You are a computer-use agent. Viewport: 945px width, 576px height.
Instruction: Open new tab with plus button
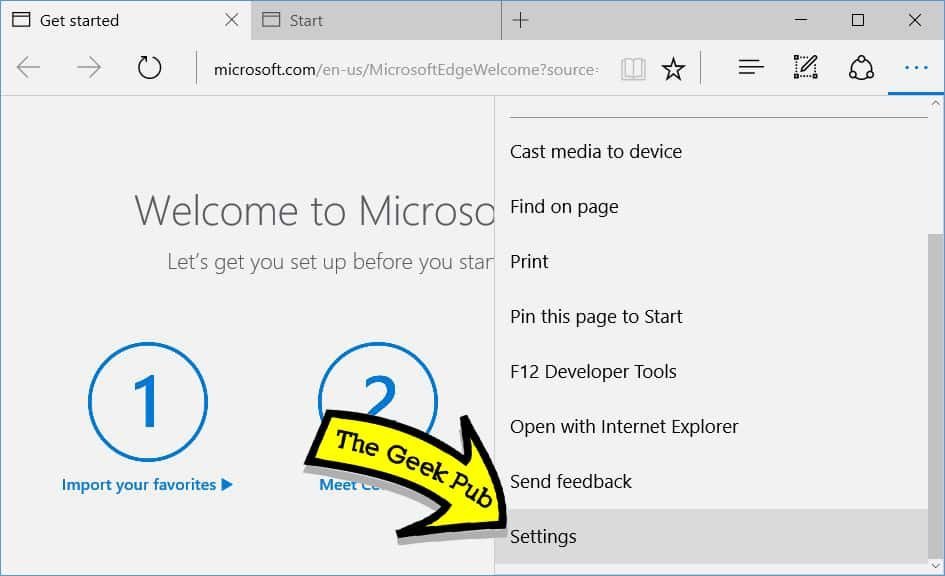[x=520, y=20]
